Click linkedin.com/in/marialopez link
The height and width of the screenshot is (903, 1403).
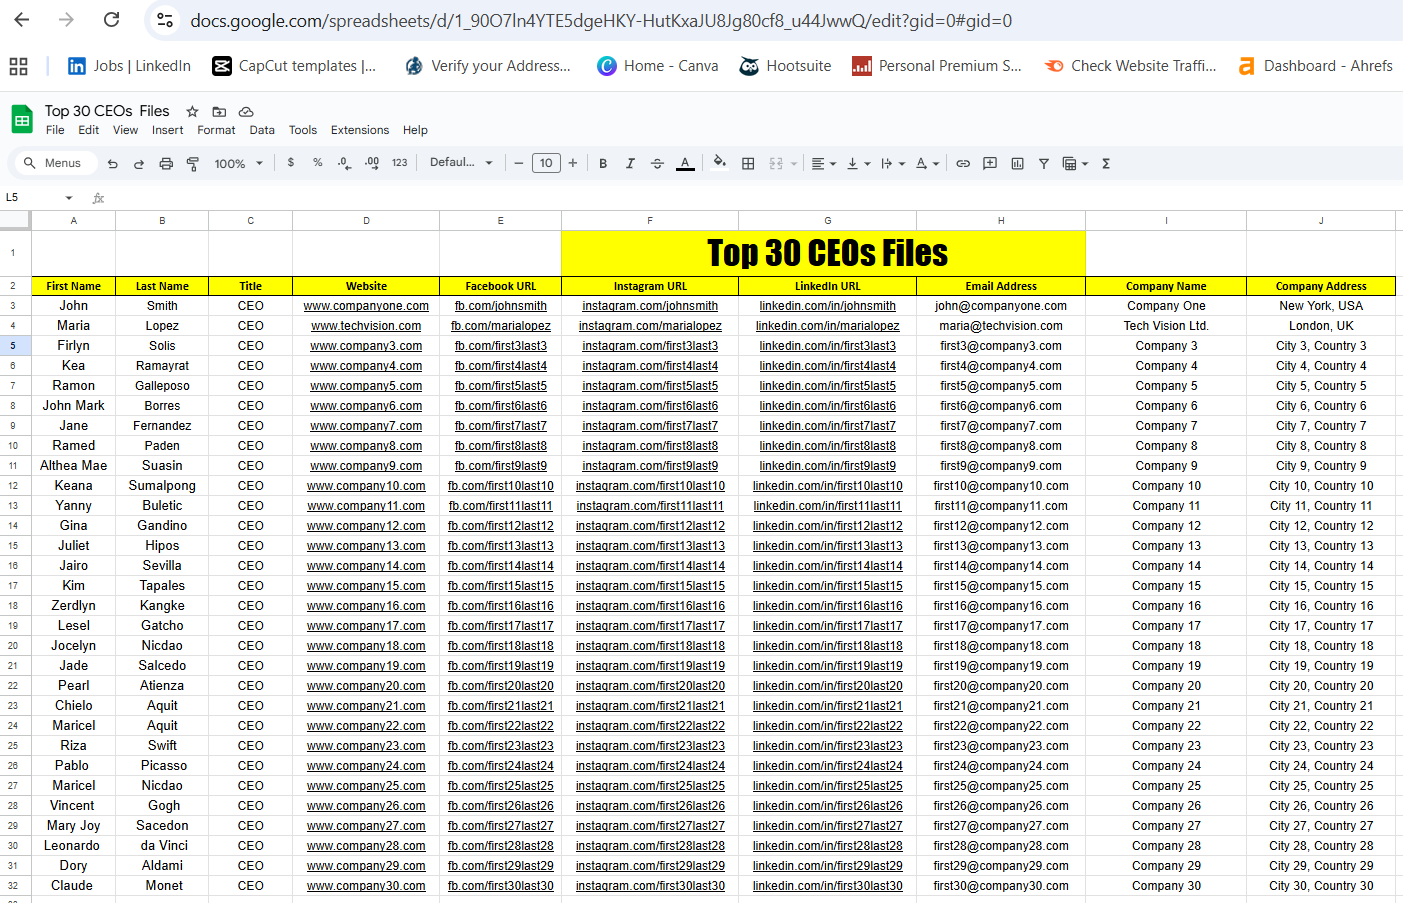point(827,326)
